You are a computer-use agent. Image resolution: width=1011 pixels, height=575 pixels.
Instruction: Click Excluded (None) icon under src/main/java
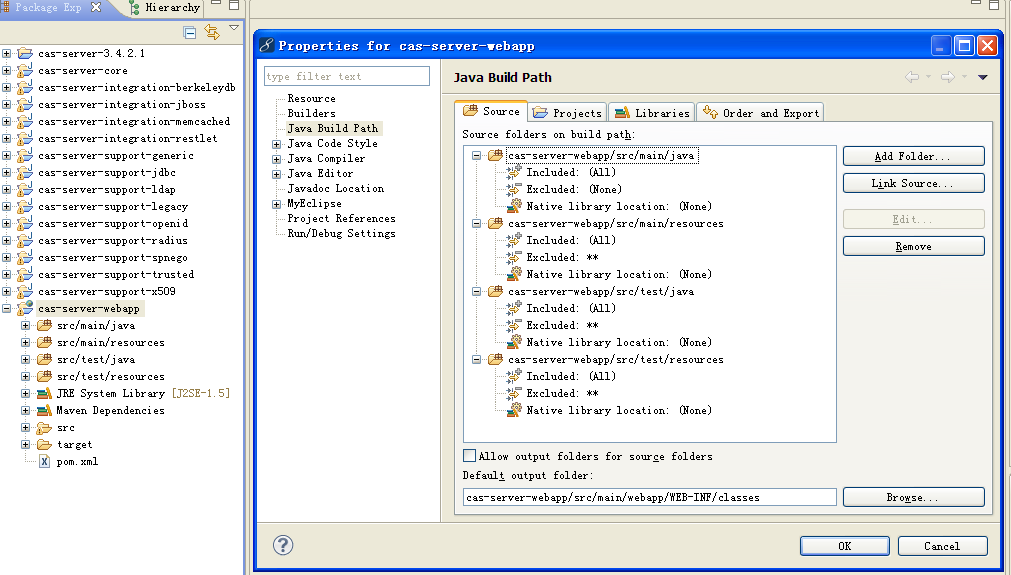pyautogui.click(x=514, y=189)
